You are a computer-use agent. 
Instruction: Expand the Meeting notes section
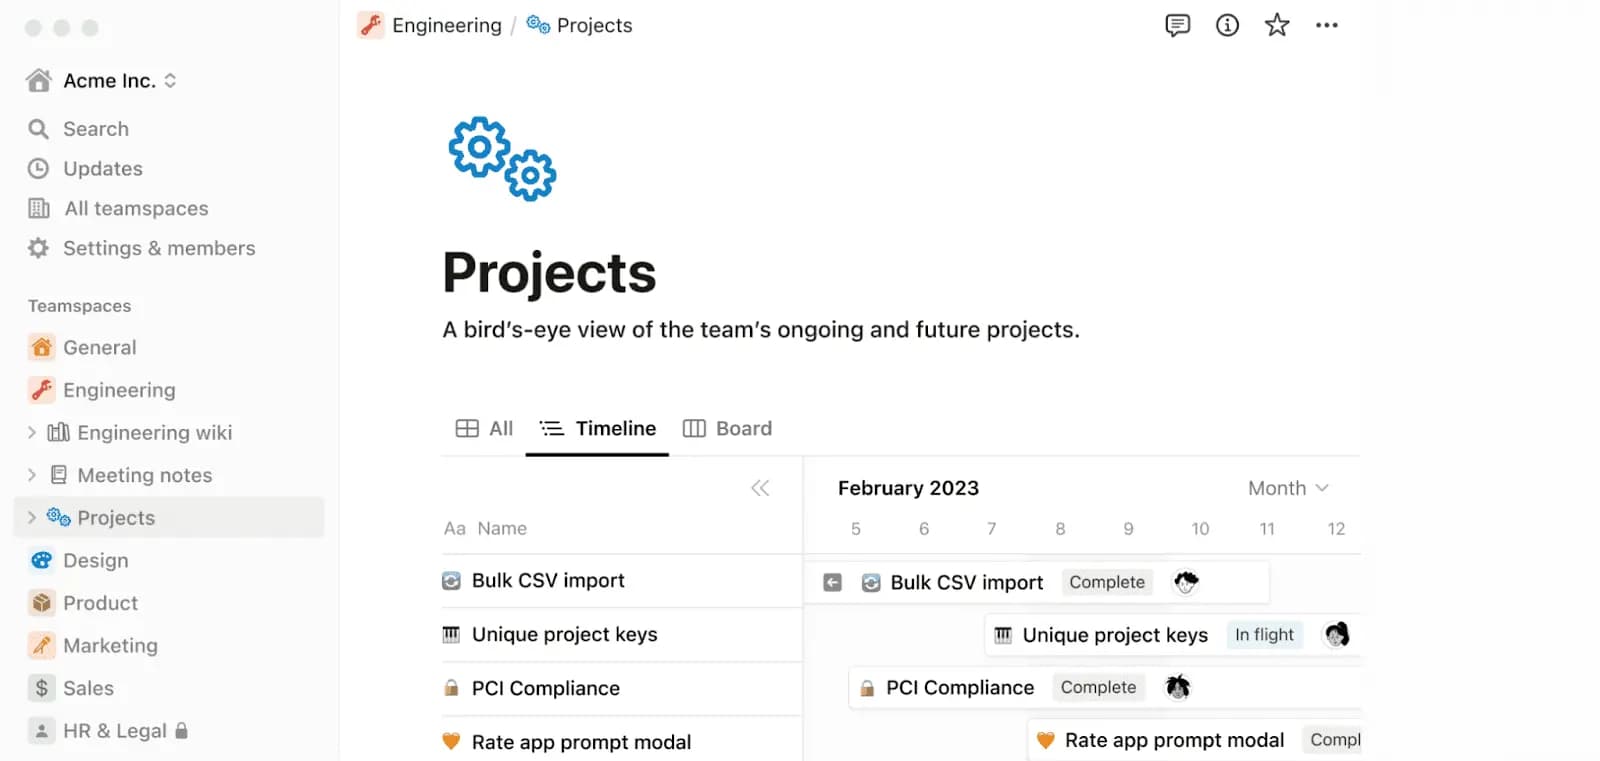click(30, 475)
